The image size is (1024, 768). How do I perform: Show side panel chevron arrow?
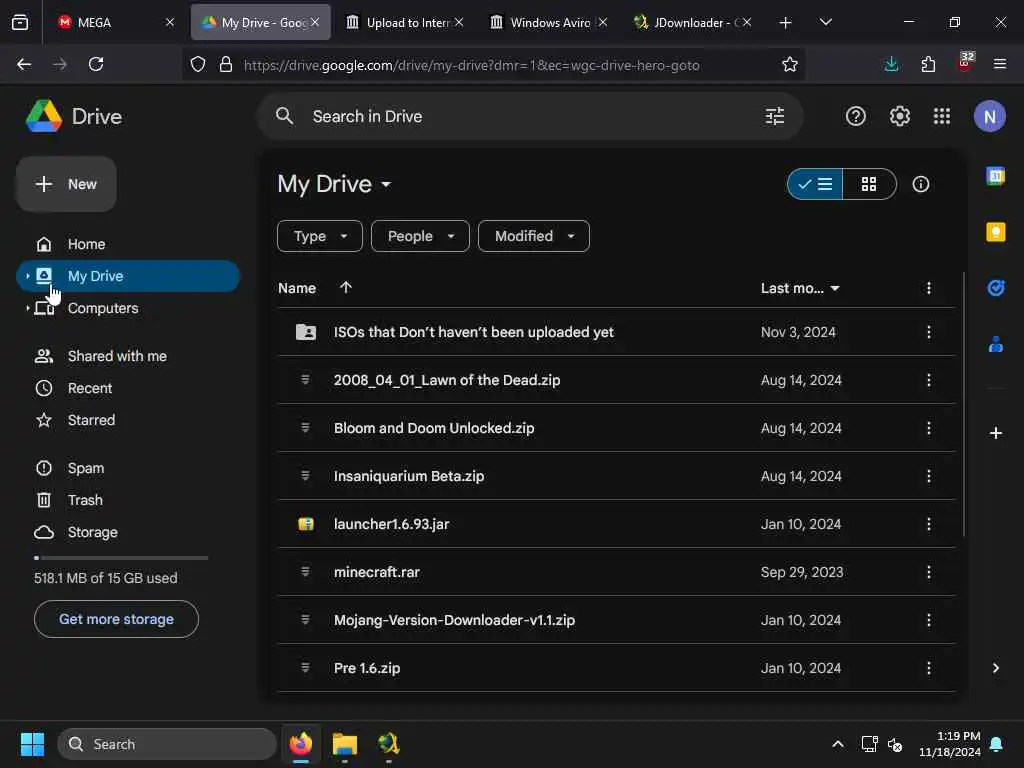[x=995, y=668]
